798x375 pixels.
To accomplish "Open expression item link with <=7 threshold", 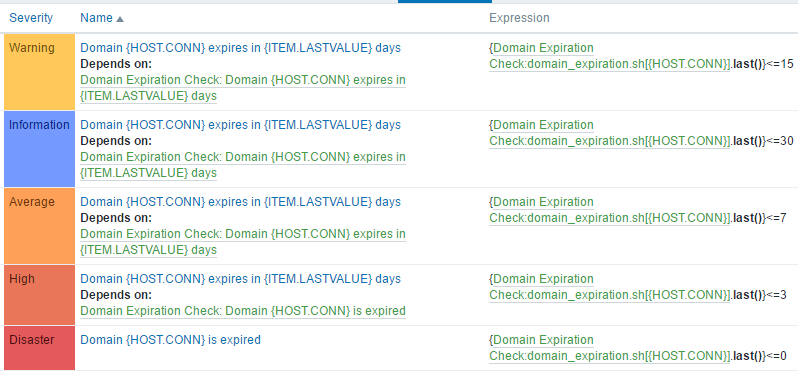I will (x=610, y=210).
